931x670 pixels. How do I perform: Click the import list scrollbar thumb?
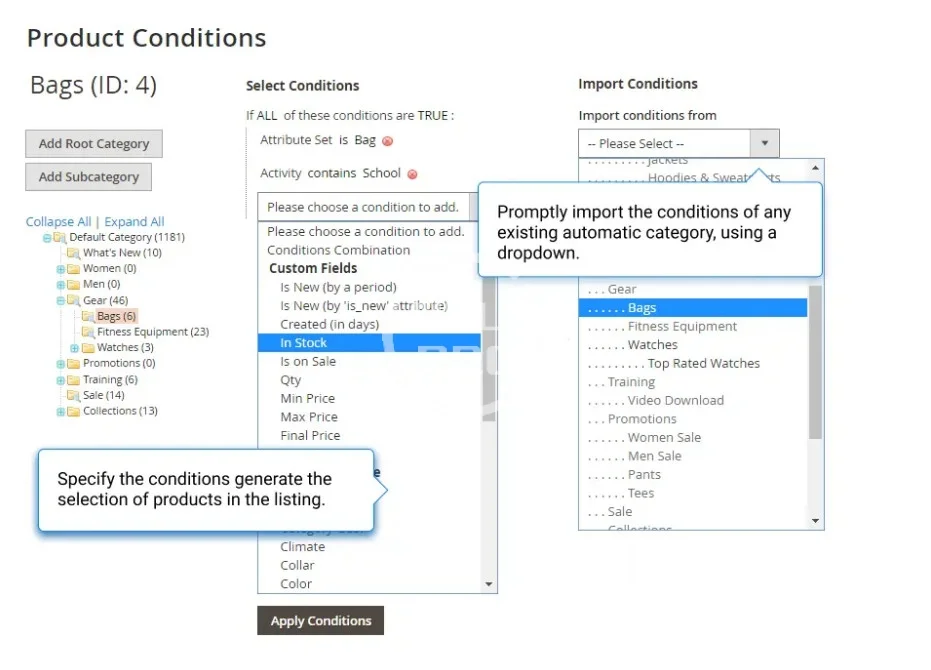coord(815,360)
